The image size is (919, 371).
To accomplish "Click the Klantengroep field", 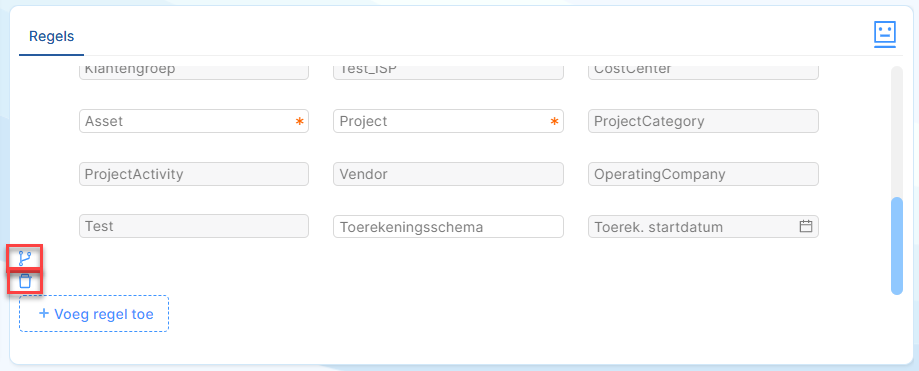I will [194, 72].
